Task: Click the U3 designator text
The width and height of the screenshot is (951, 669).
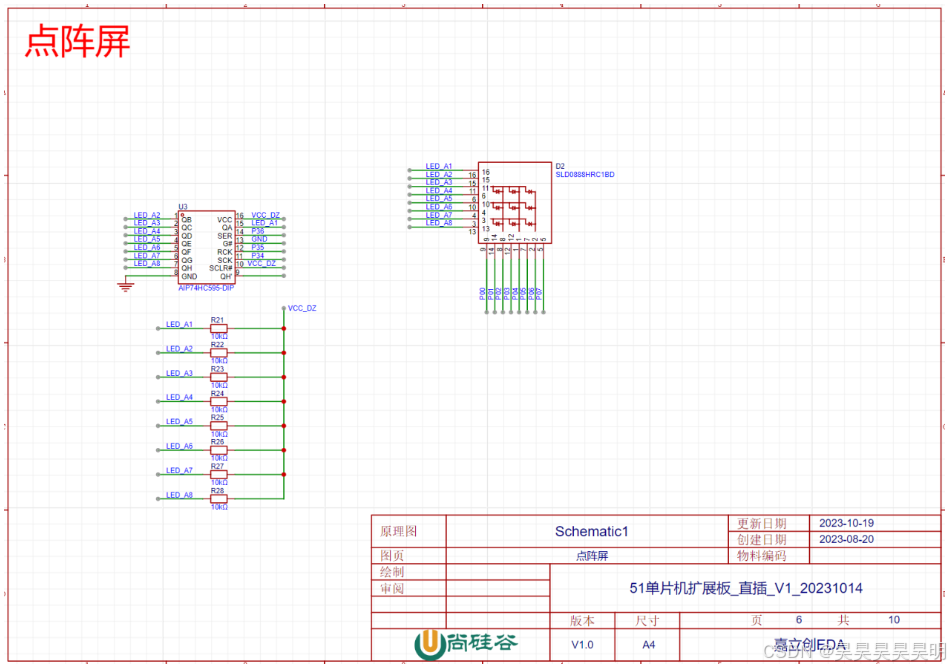Action: [x=183, y=207]
